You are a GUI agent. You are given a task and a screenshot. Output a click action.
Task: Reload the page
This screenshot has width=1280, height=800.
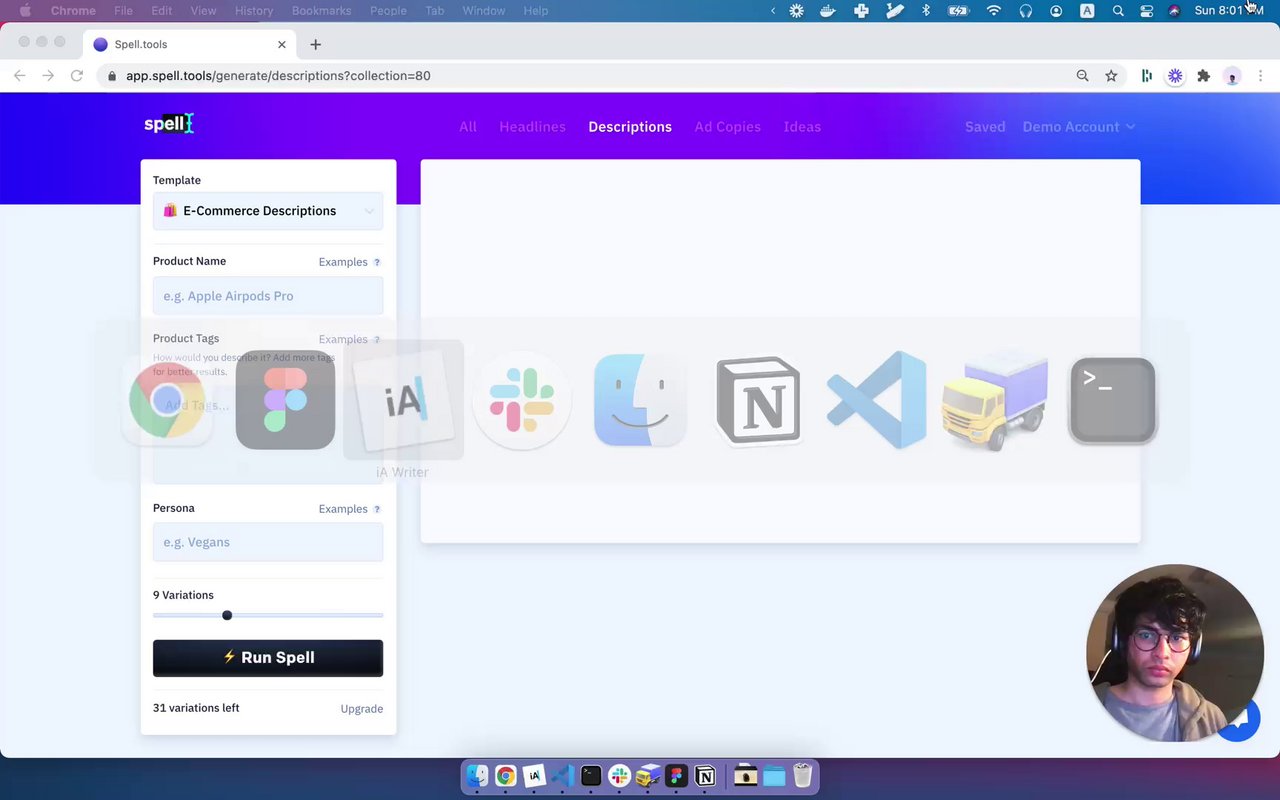76,76
